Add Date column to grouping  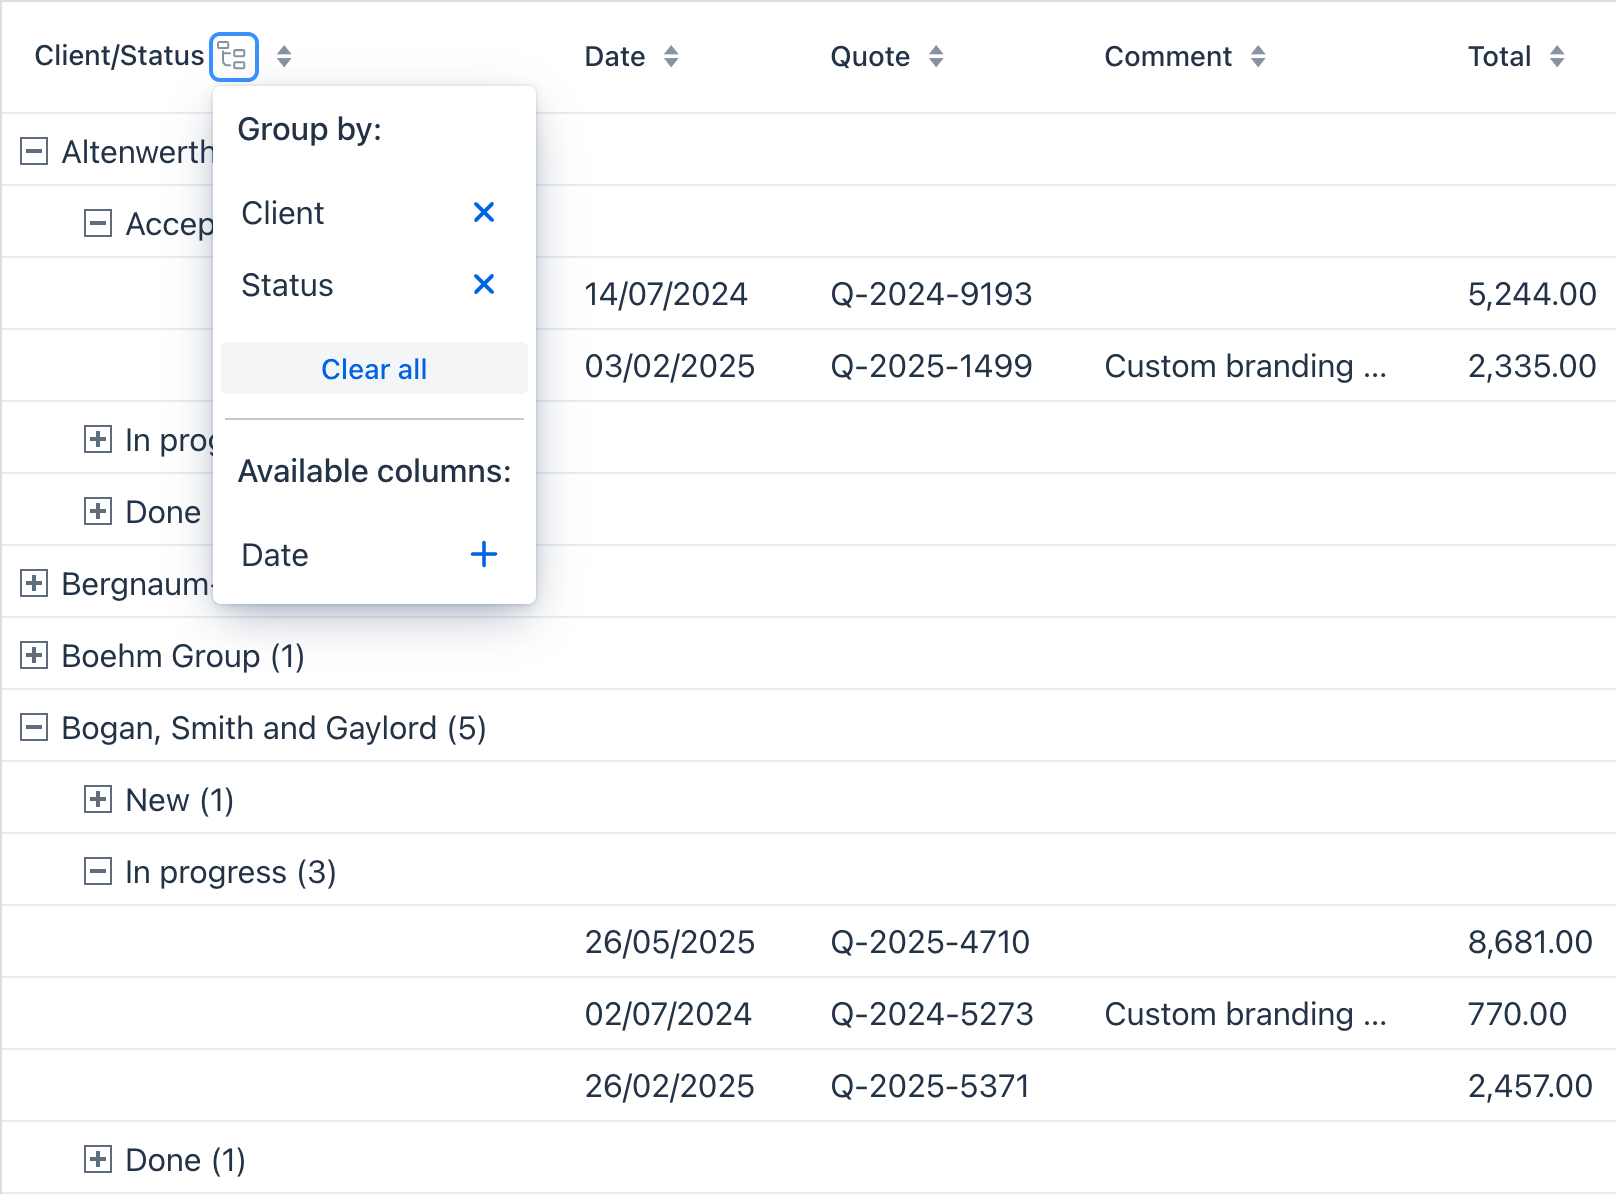pos(484,554)
